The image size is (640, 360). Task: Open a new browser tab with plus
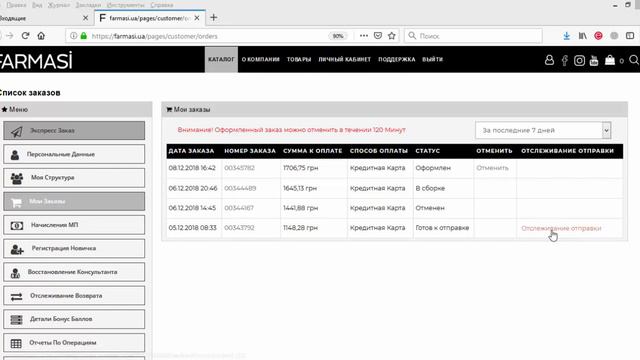tap(213, 18)
